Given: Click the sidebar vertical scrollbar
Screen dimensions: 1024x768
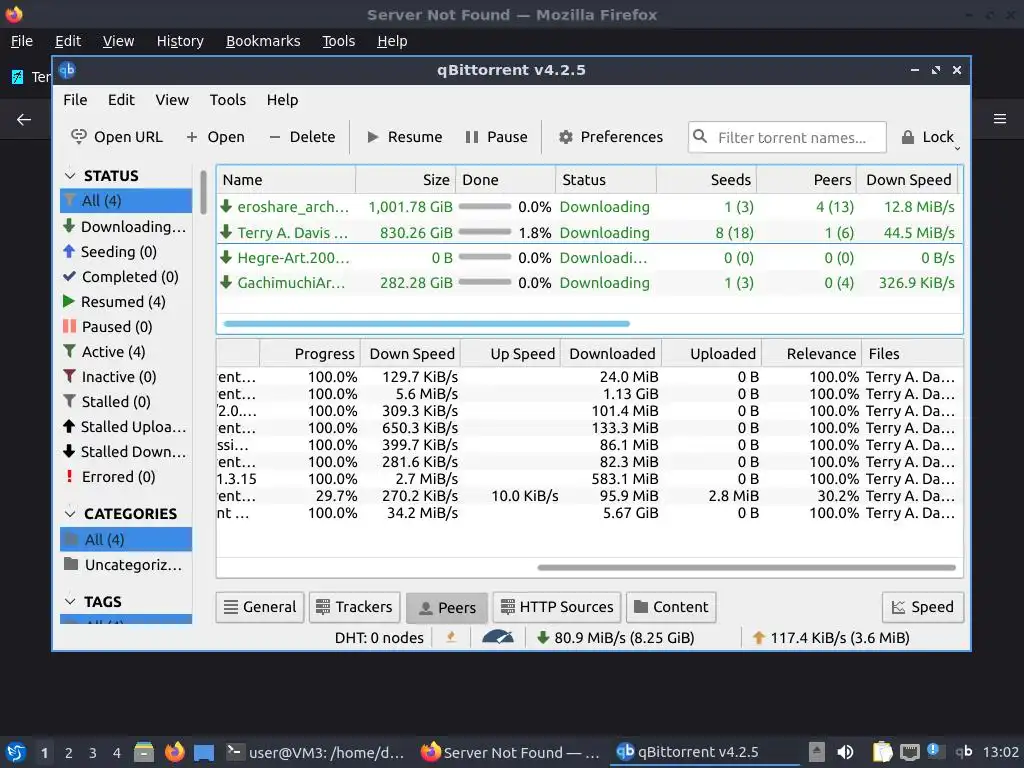Looking at the screenshot, I should click(x=203, y=193).
